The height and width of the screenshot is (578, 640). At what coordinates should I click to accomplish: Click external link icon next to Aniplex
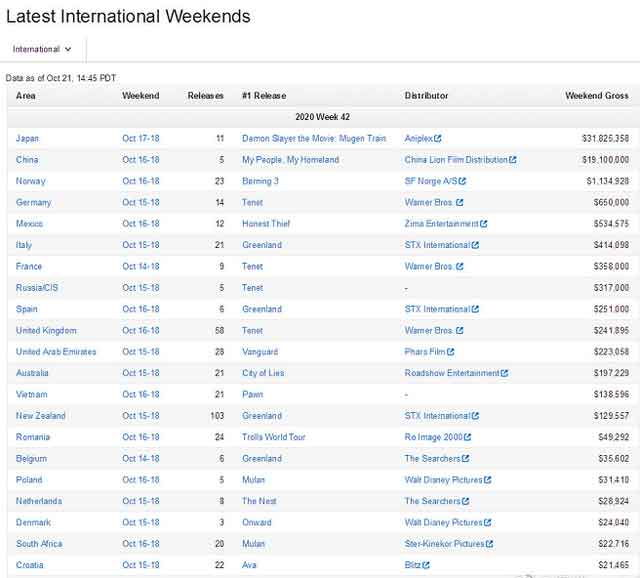tap(438, 138)
